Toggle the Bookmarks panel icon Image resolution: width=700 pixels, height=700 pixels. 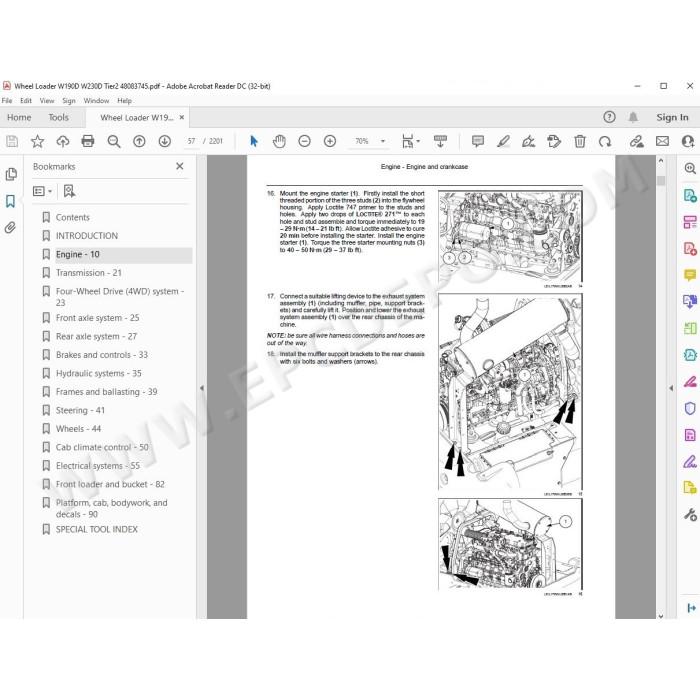[11, 201]
